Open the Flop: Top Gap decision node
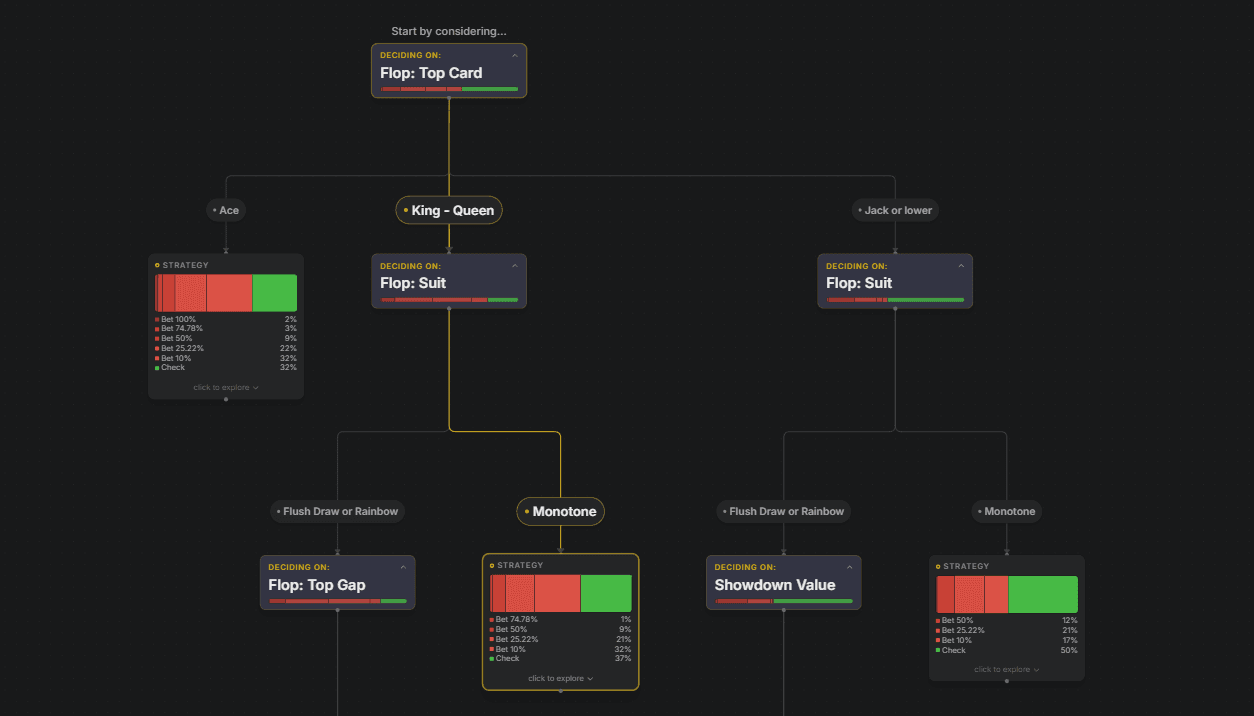The height and width of the screenshot is (716, 1254). point(337,582)
